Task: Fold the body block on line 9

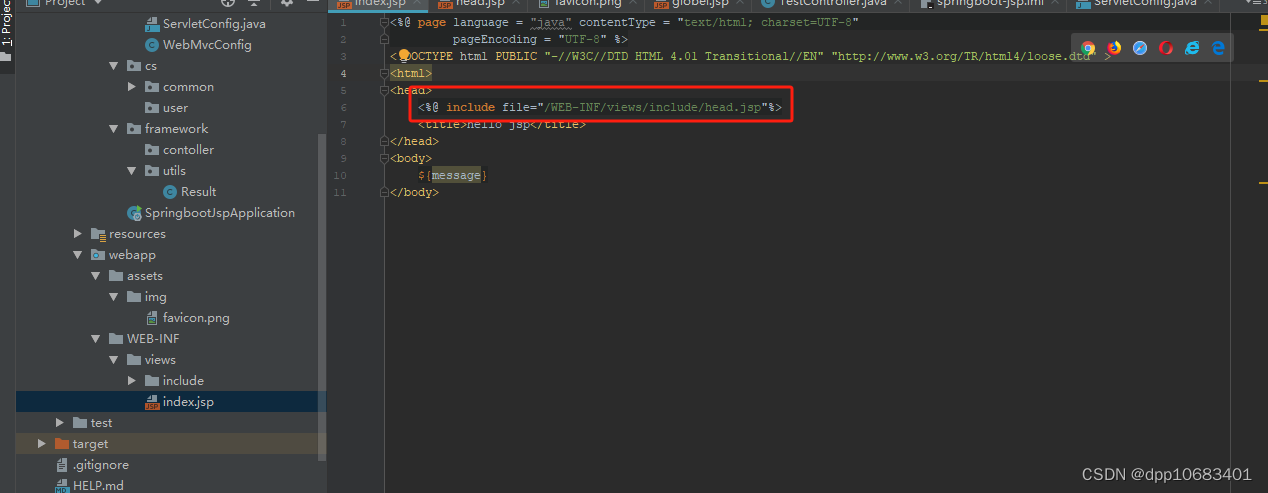Action: (384, 158)
